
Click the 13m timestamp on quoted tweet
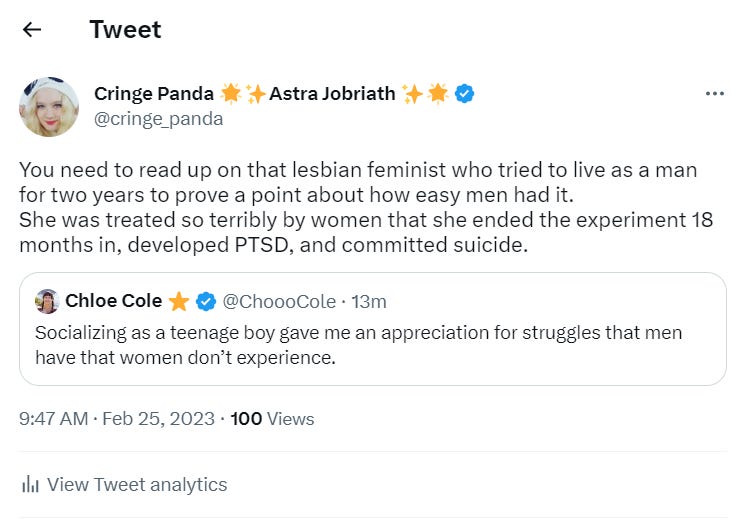click(370, 301)
